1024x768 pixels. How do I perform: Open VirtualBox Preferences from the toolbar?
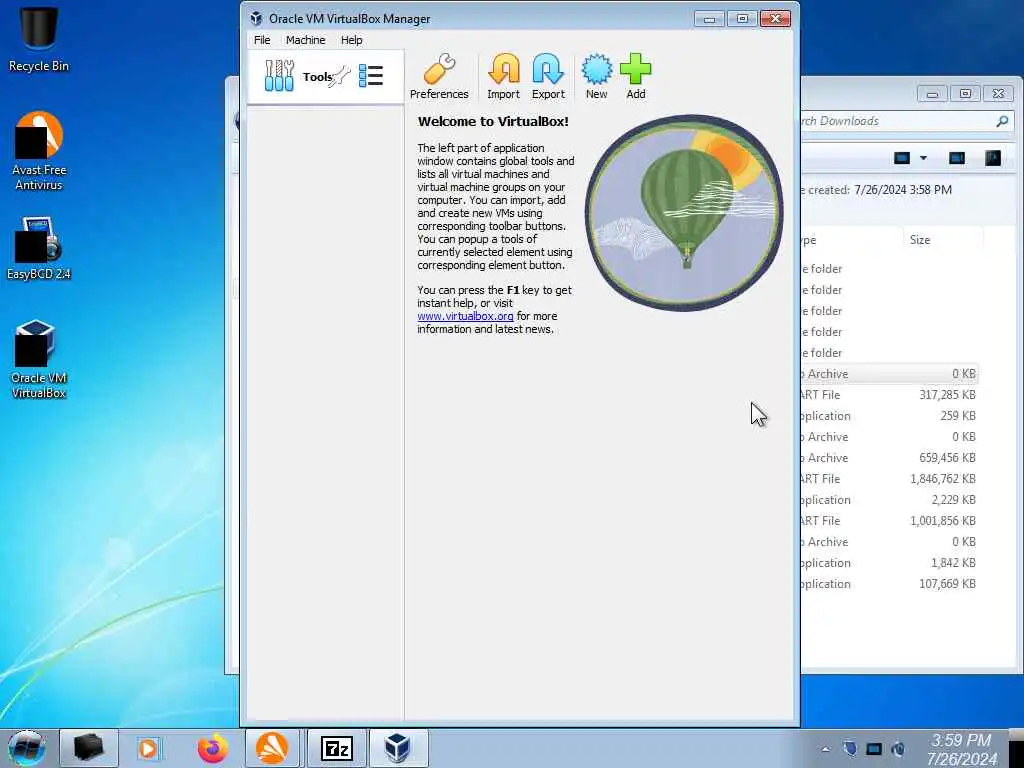pos(439,76)
